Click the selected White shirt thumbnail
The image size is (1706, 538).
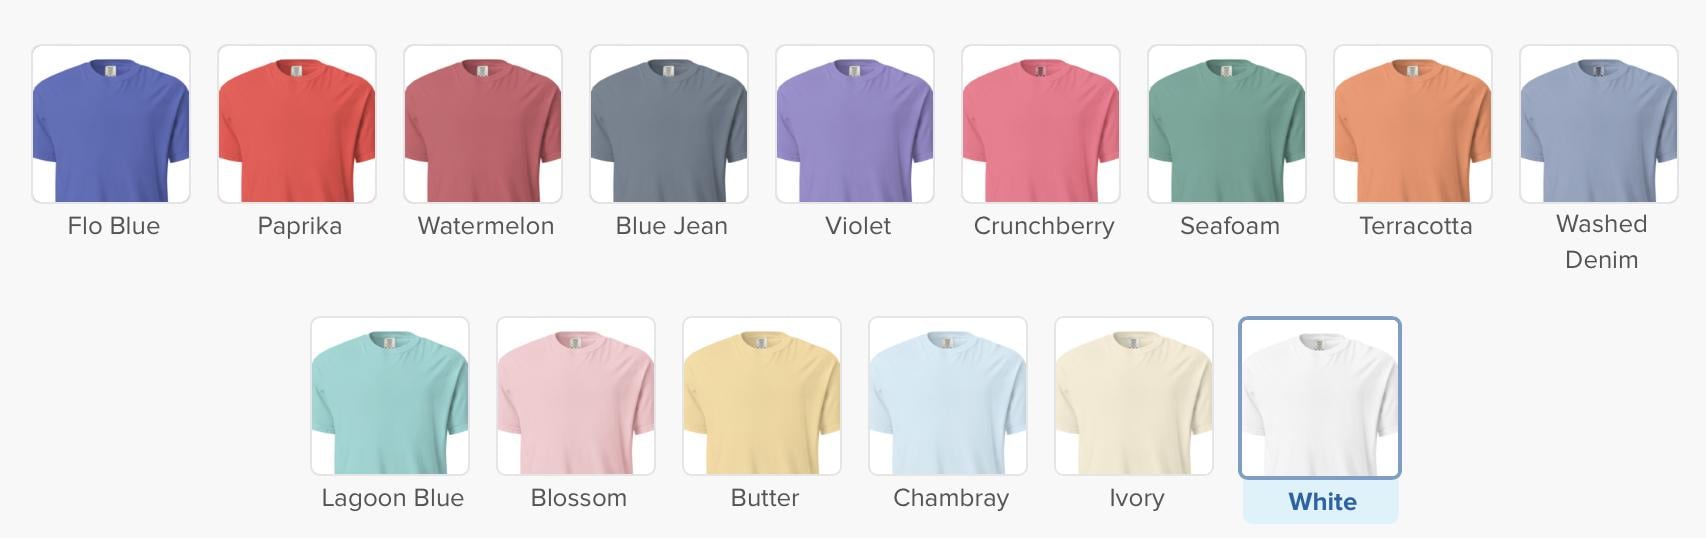pyautogui.click(x=1320, y=398)
